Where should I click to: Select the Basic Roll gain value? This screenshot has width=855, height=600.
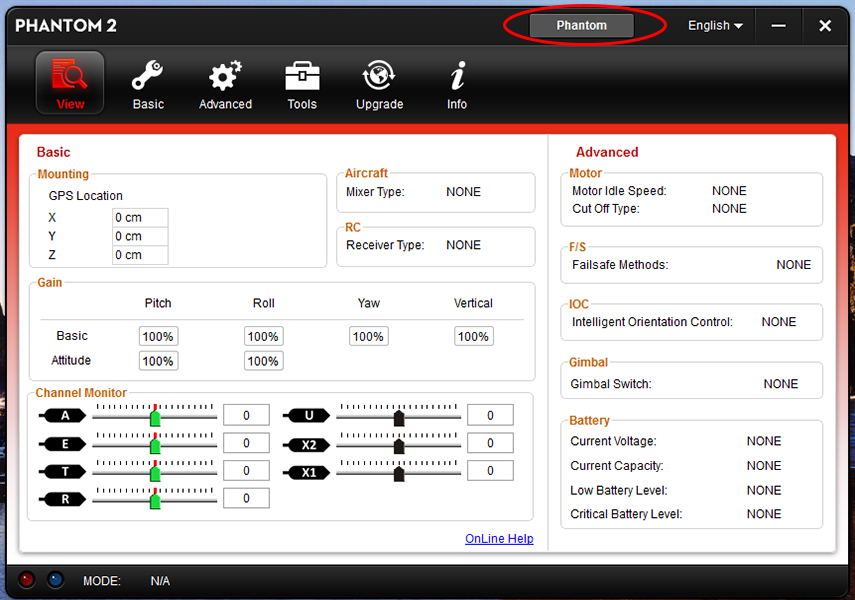(x=263, y=337)
